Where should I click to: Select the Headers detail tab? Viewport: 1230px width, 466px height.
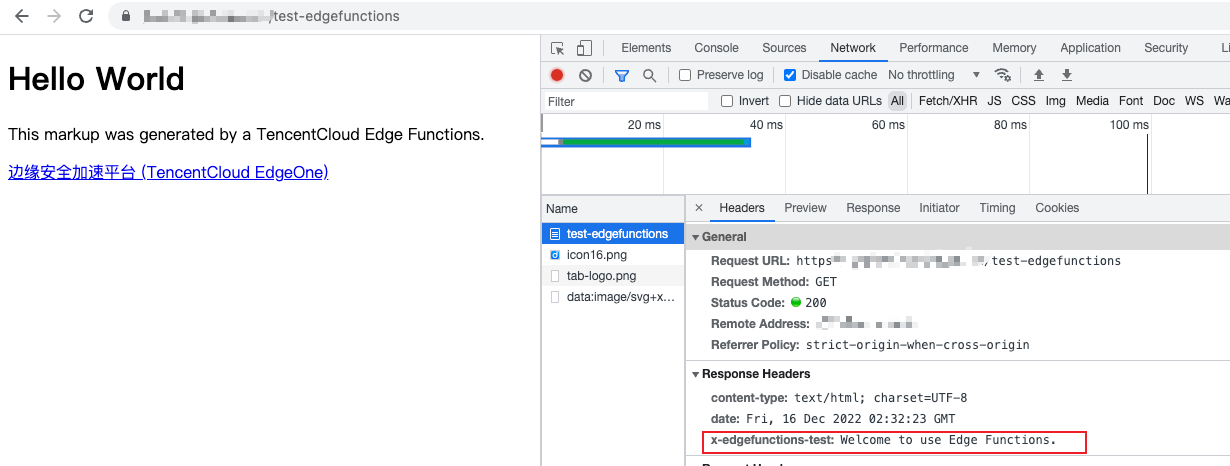point(742,208)
